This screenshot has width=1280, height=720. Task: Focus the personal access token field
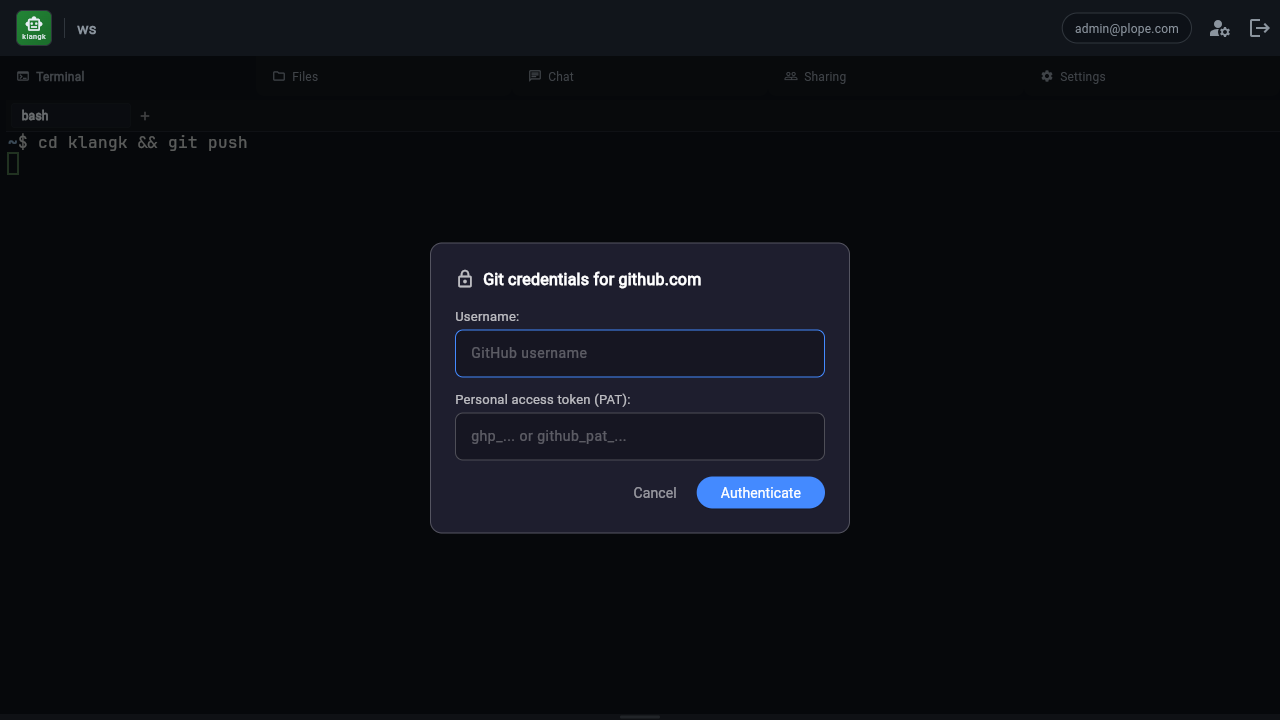[640, 436]
